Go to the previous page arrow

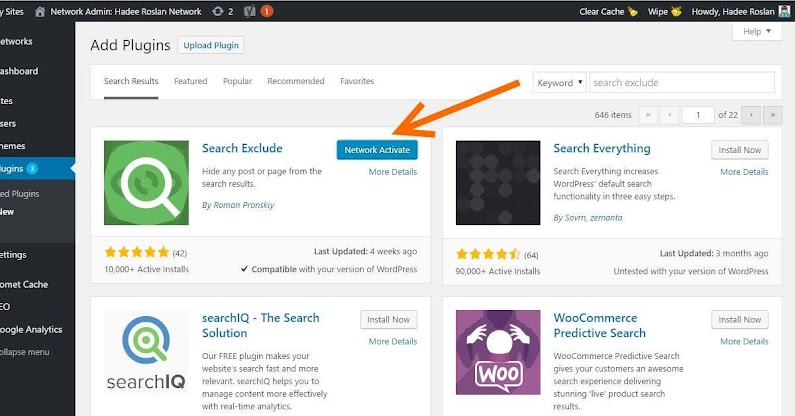pyautogui.click(x=670, y=115)
